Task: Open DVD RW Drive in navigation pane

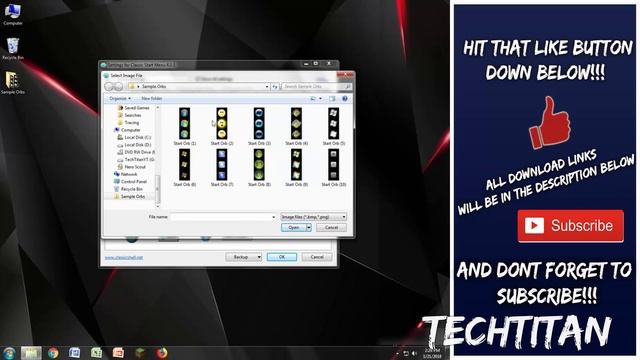Action: coord(136,152)
